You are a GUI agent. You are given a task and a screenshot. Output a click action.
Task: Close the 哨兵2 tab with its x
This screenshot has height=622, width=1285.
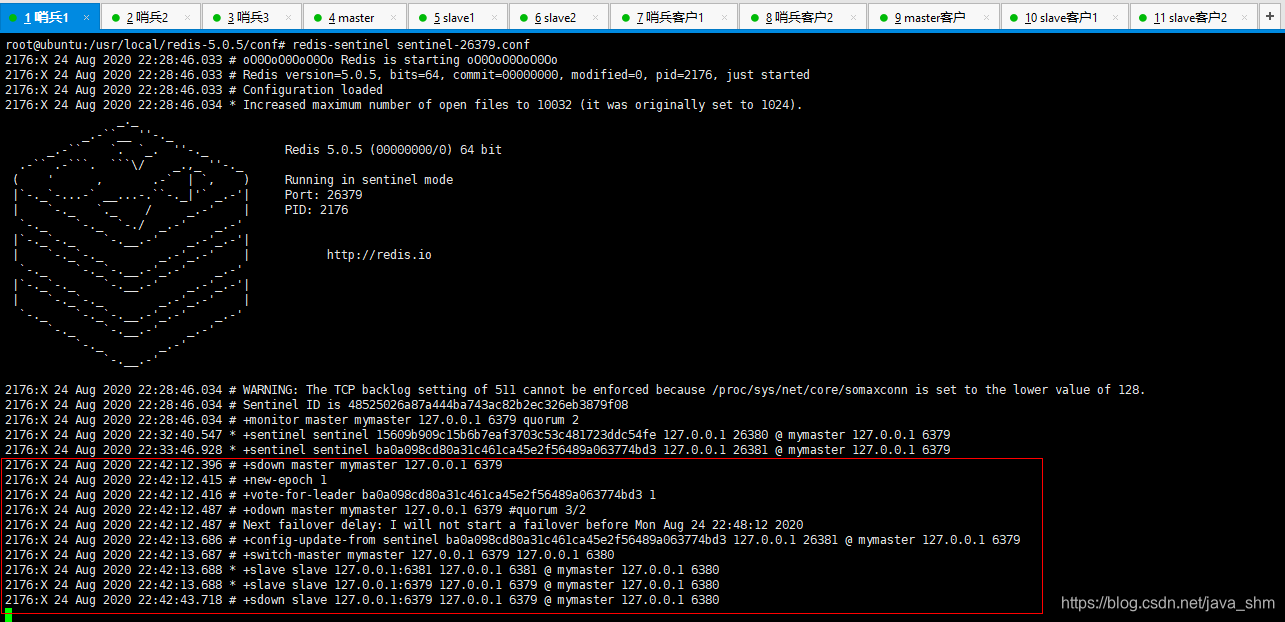tap(187, 18)
